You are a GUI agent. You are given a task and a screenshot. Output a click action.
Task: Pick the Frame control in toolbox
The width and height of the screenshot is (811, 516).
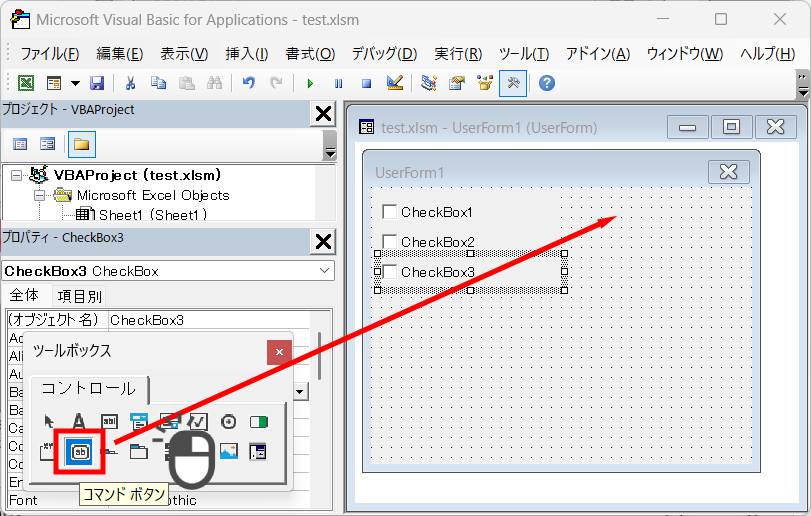coord(48,451)
